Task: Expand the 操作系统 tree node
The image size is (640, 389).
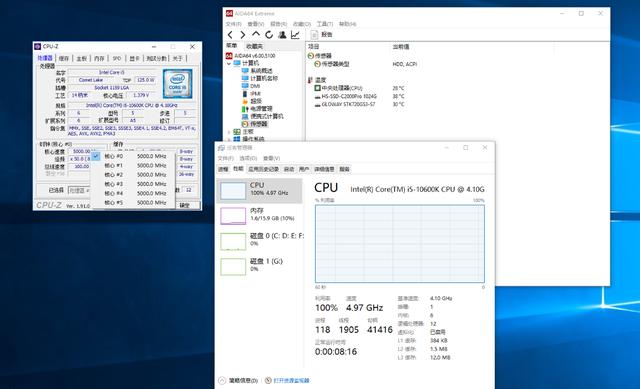Action: click(229, 139)
